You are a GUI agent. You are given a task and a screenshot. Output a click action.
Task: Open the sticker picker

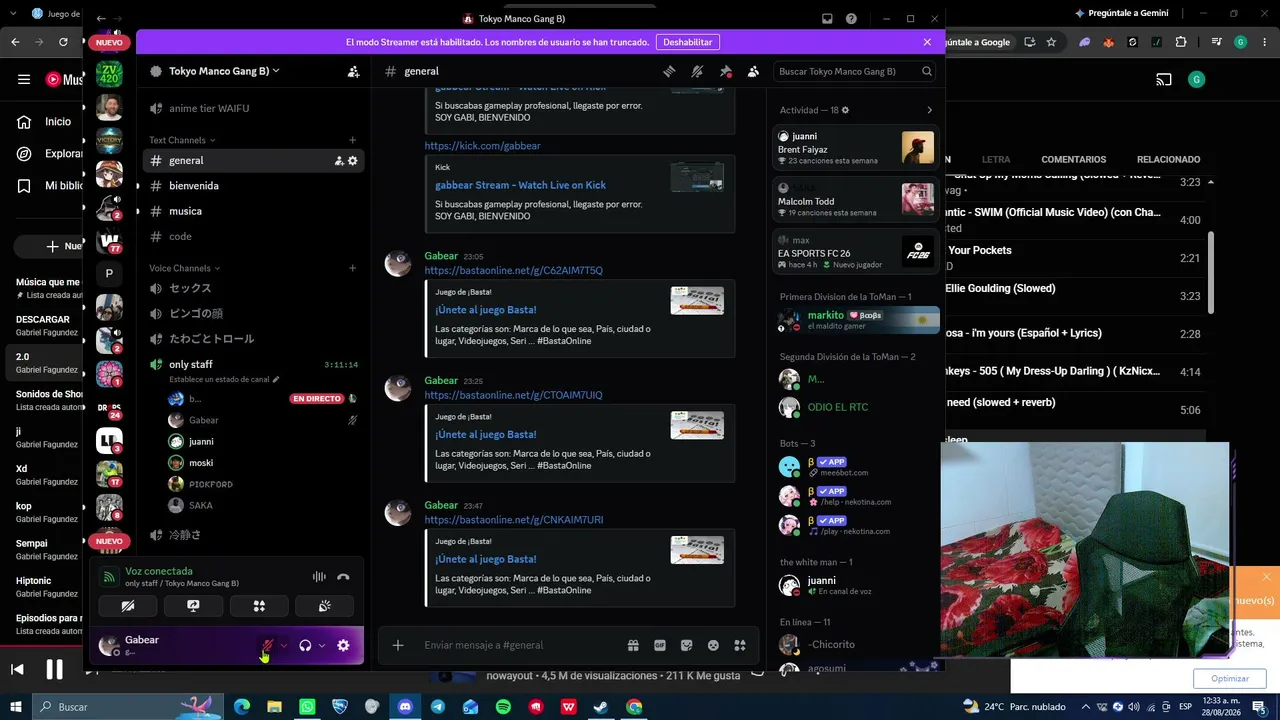[x=686, y=645]
